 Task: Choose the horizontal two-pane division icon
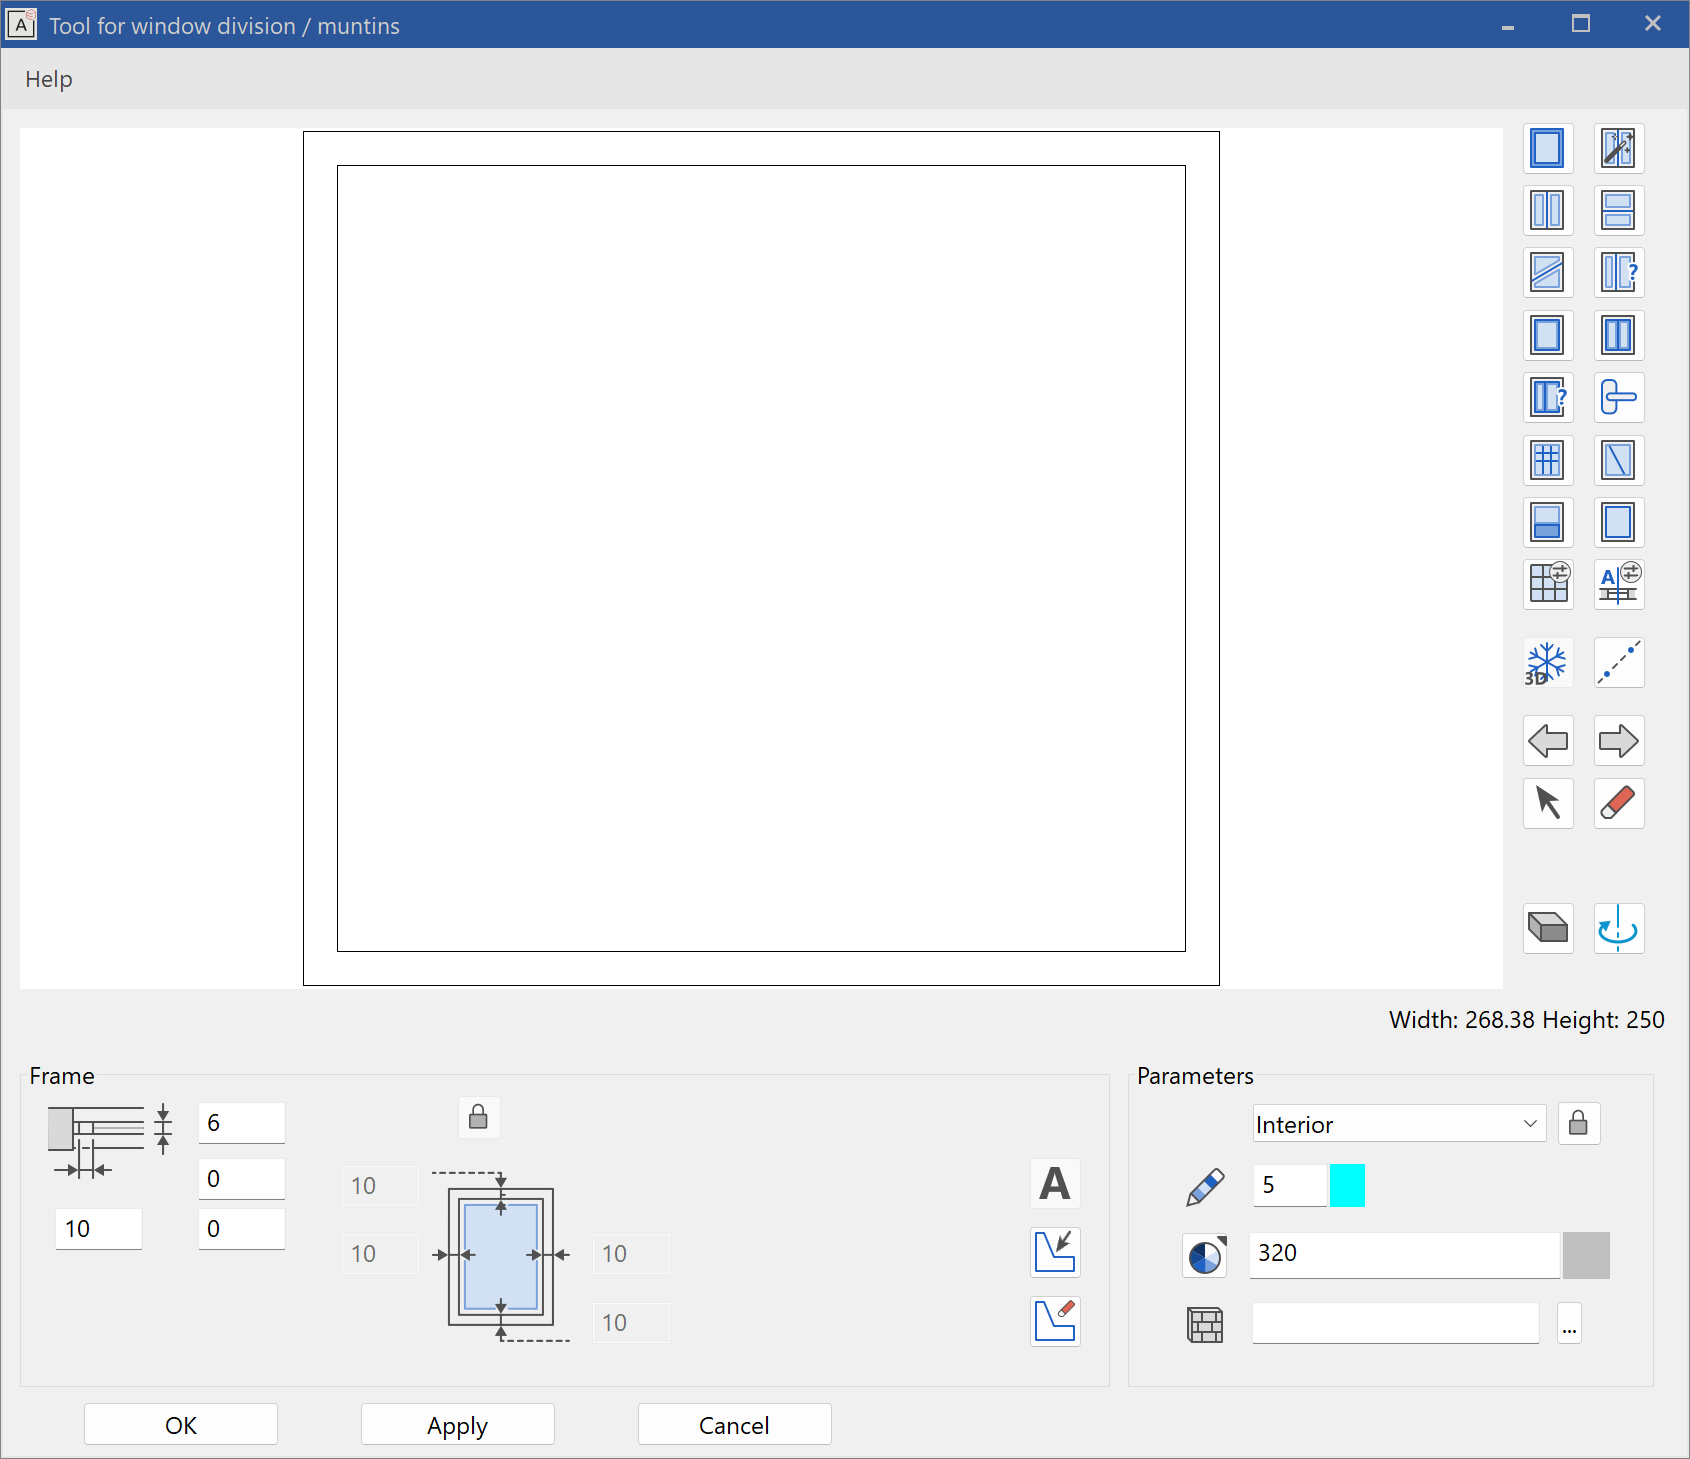(x=1619, y=210)
